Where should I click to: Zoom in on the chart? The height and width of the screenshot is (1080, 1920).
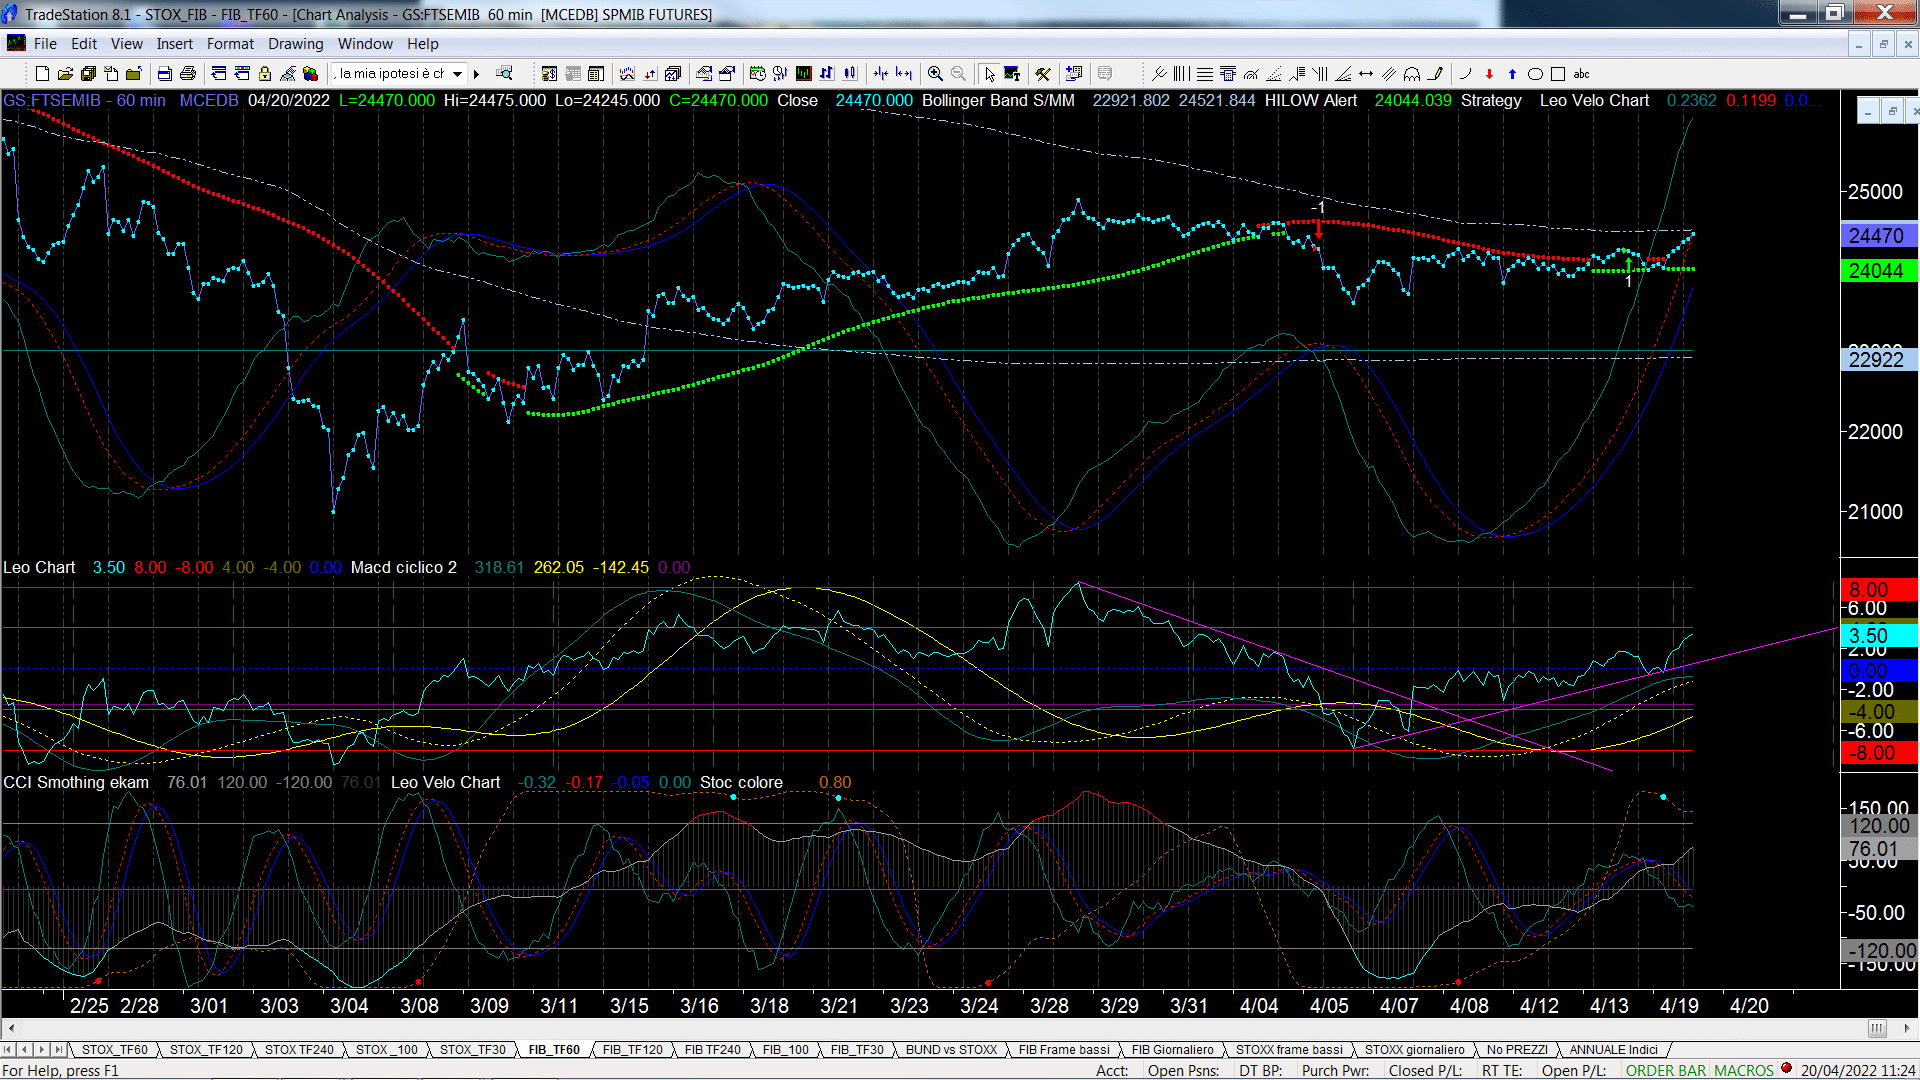pos(935,74)
